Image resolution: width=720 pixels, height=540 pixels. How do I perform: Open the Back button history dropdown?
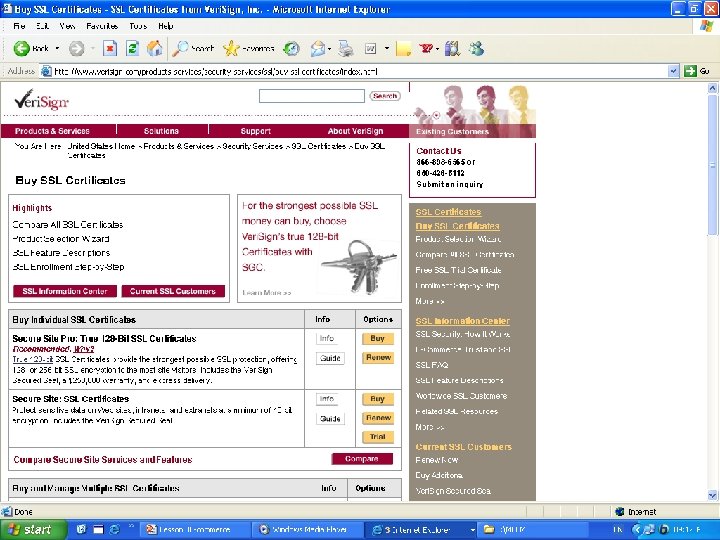click(x=57, y=48)
